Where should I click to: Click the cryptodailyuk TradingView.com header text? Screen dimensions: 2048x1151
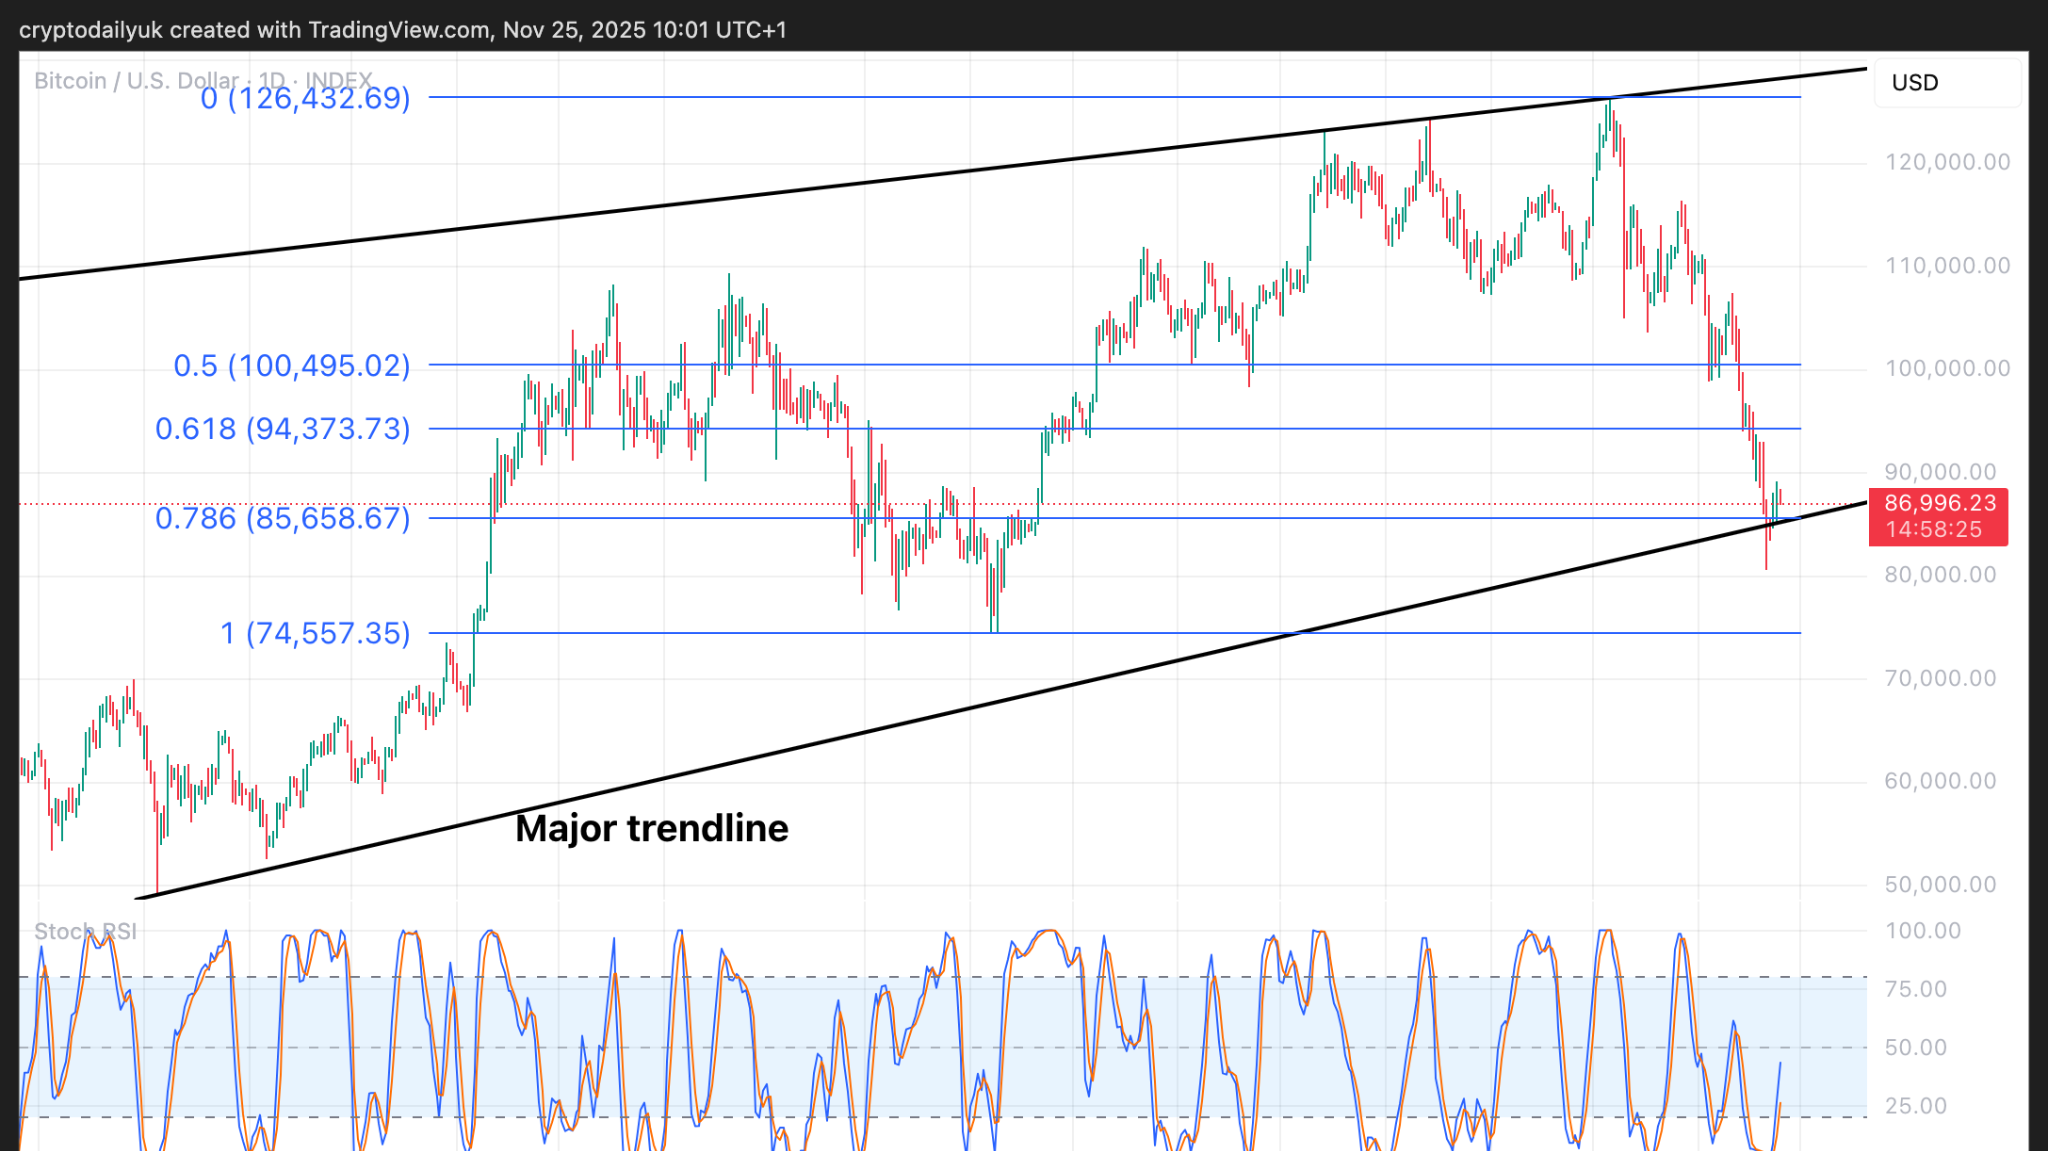point(402,30)
